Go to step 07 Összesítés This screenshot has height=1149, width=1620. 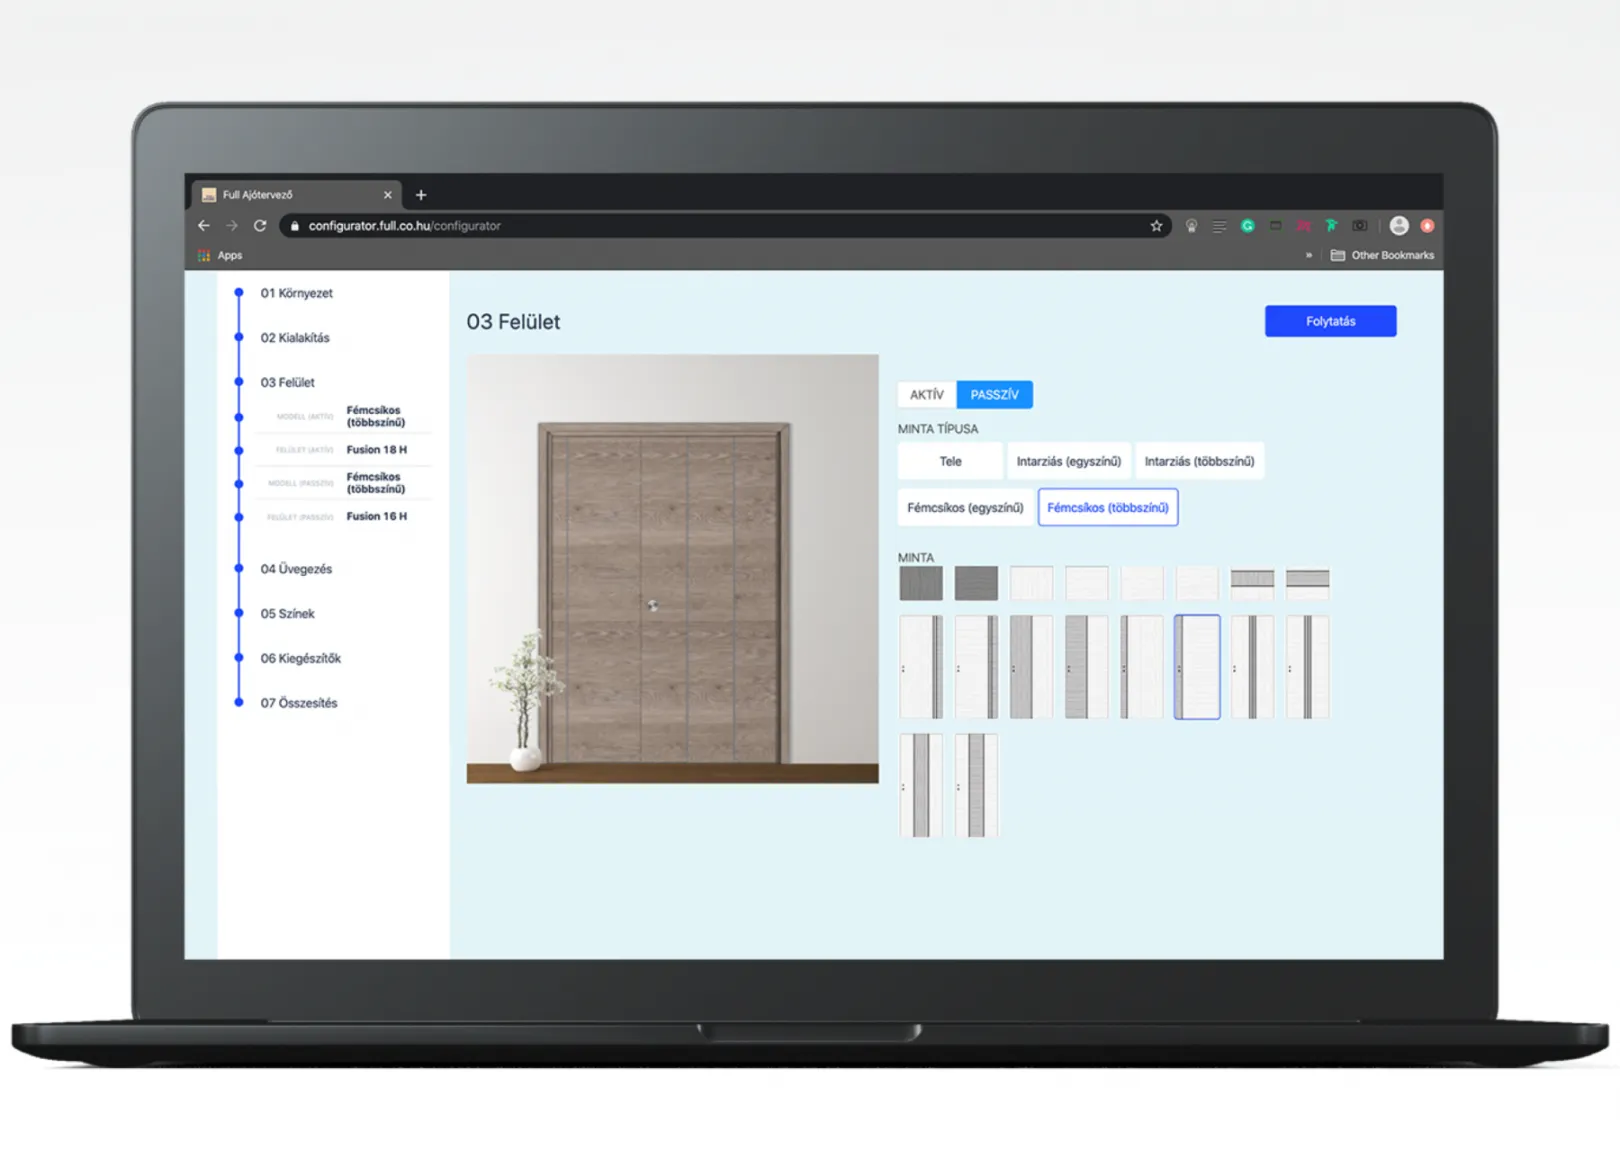[x=299, y=703]
